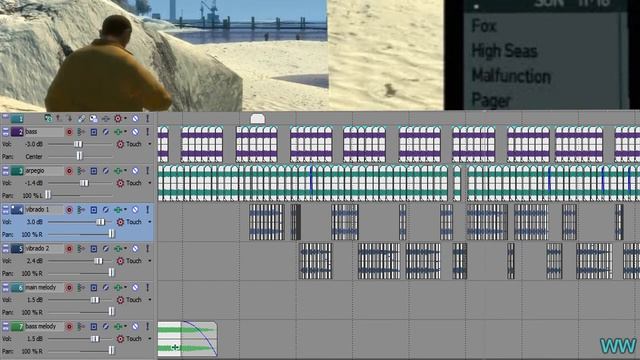
Task: Open automation mode dropdown on bass melody track
Action: [x=150, y=339]
